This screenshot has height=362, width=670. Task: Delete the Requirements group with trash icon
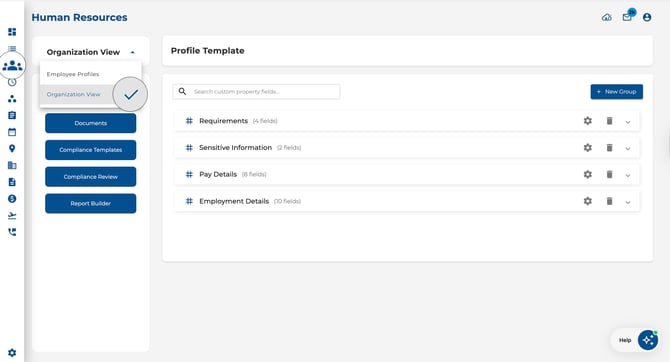tap(610, 121)
